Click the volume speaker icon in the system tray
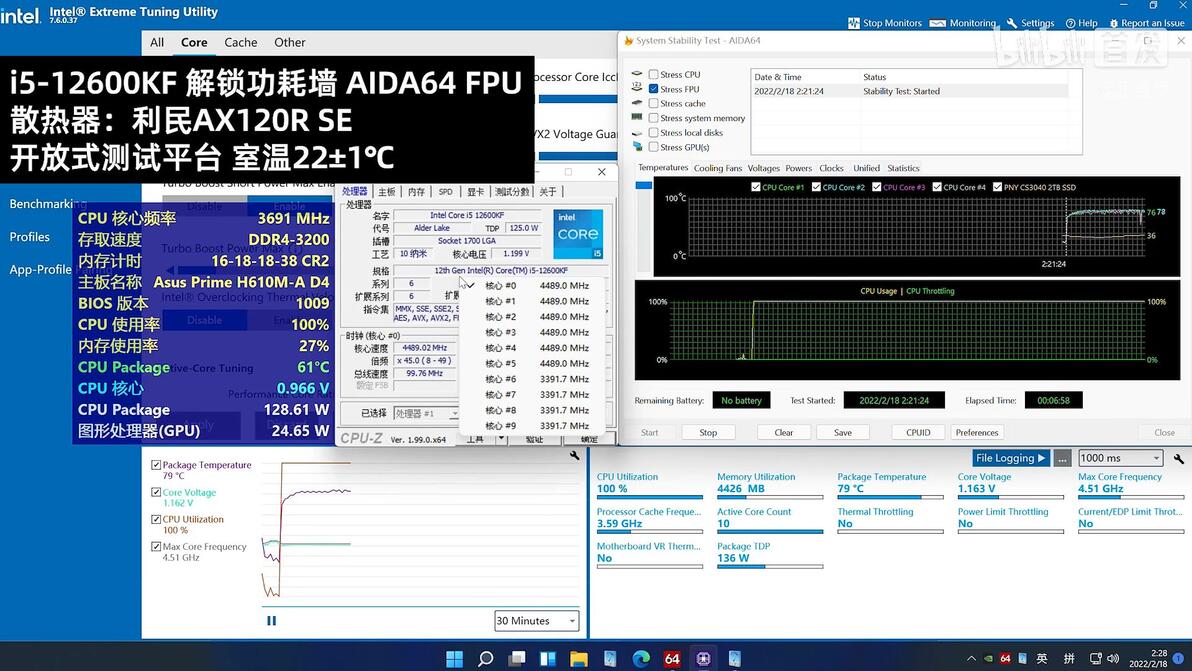The image size is (1192, 671). coord(1113,659)
